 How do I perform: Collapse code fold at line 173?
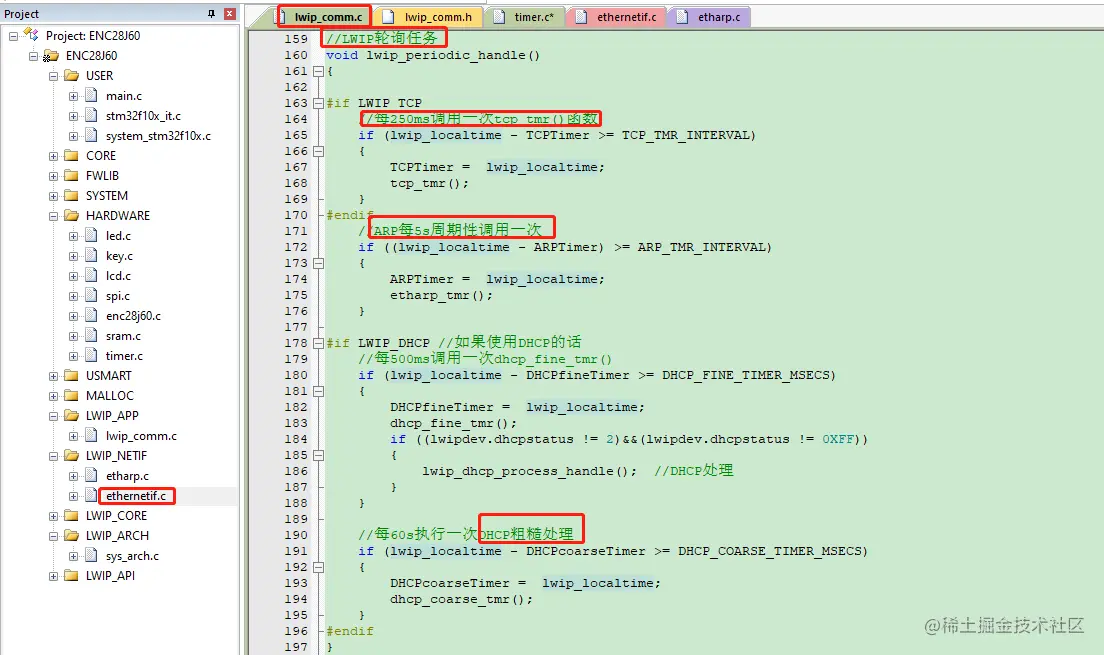(x=318, y=263)
